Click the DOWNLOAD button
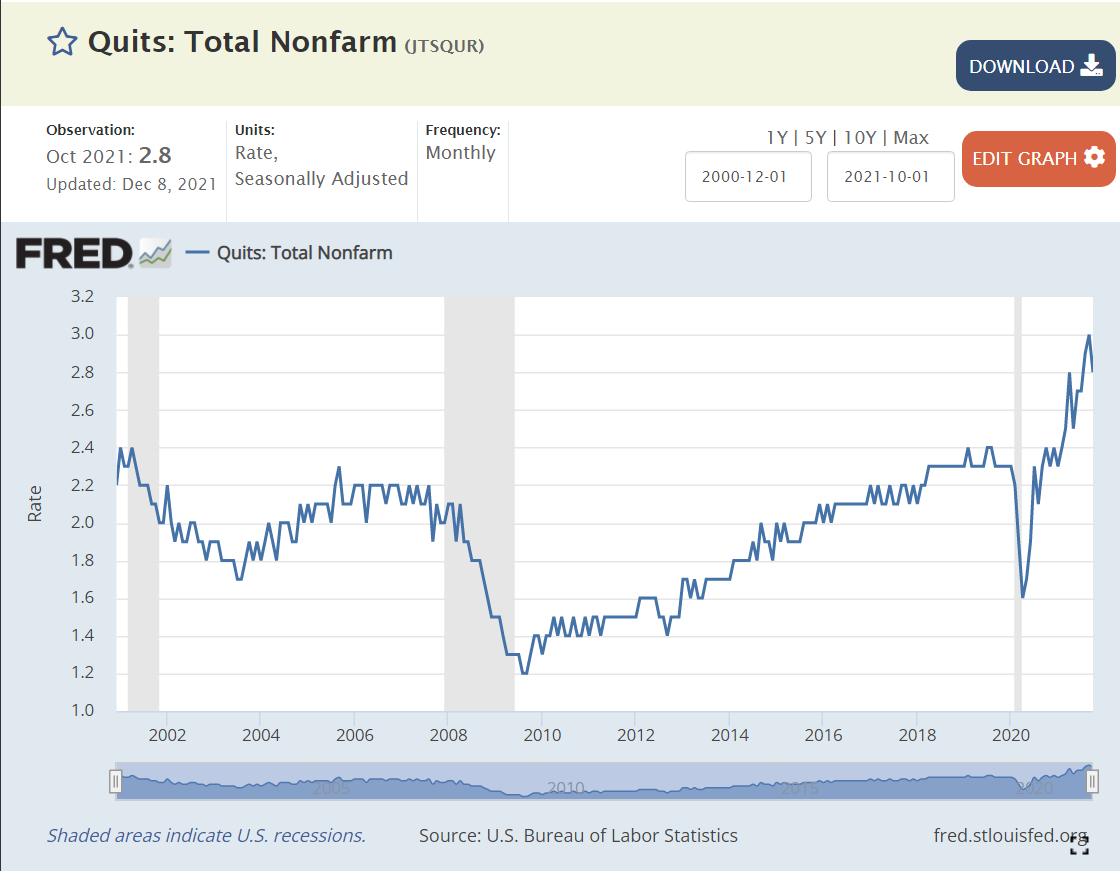Image resolution: width=1120 pixels, height=871 pixels. [x=1035, y=66]
